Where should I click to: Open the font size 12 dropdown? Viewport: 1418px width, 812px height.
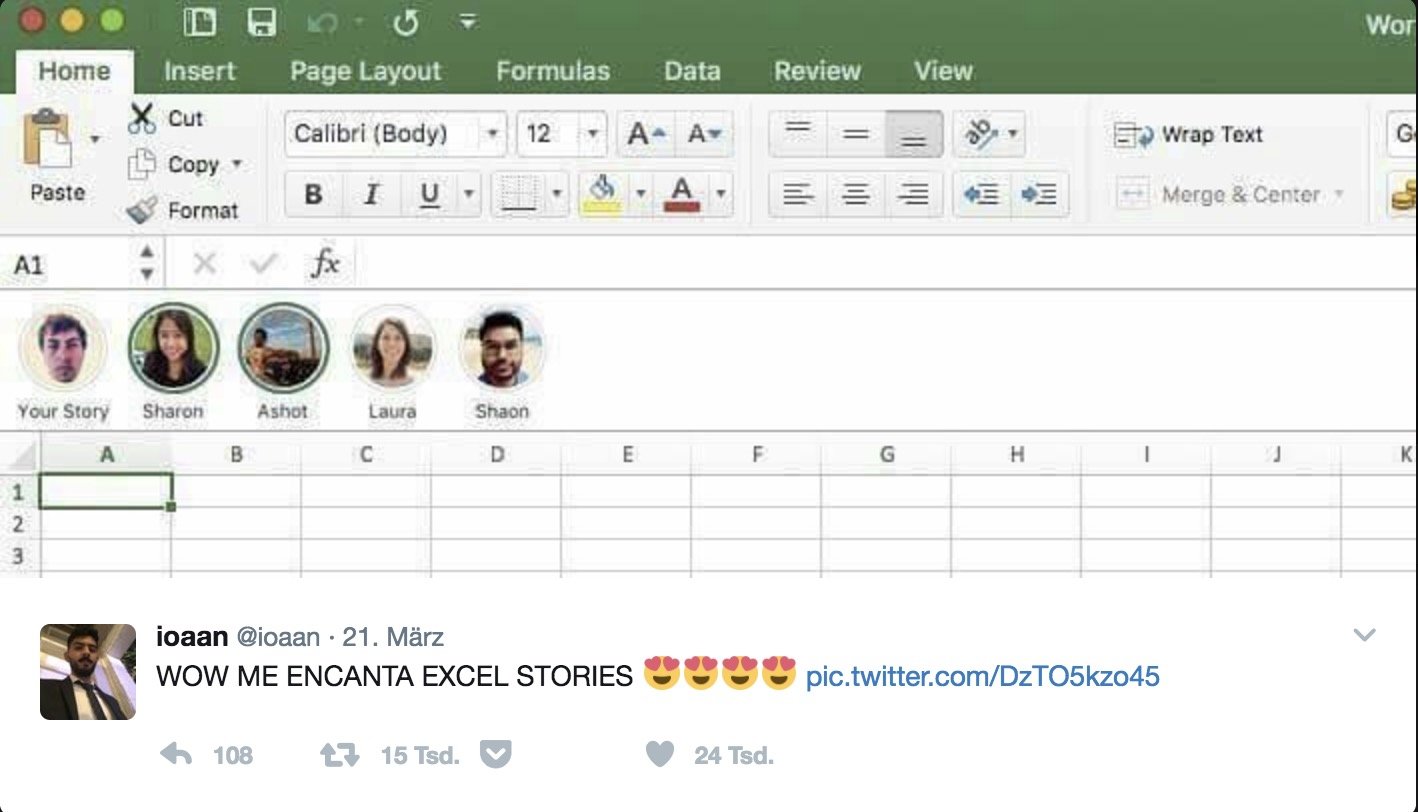click(592, 134)
